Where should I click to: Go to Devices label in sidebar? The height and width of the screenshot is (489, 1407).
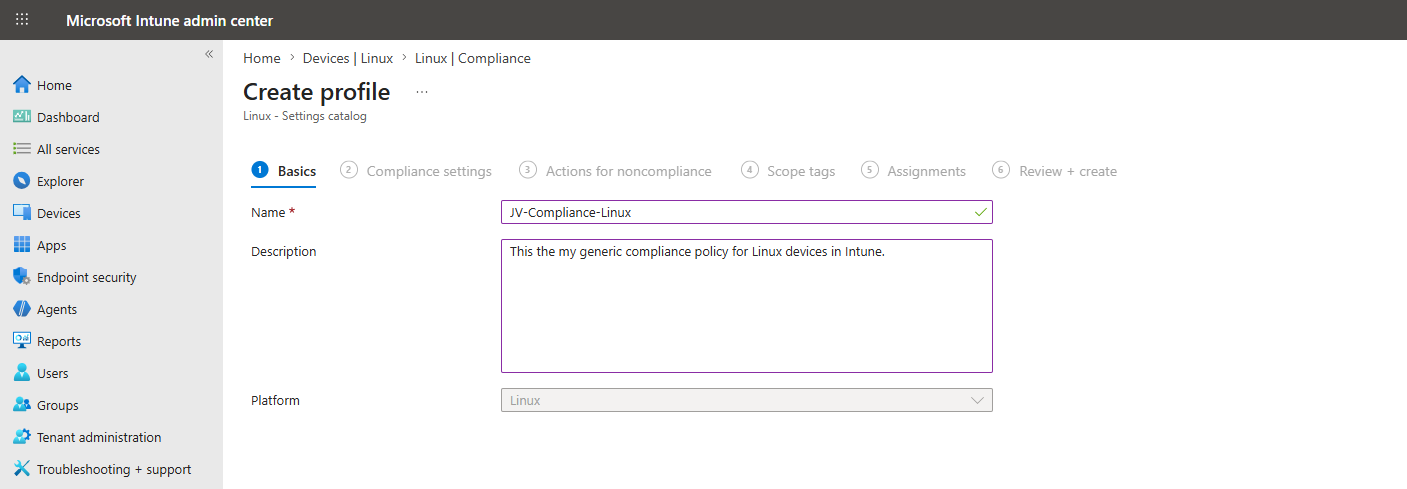pos(59,214)
